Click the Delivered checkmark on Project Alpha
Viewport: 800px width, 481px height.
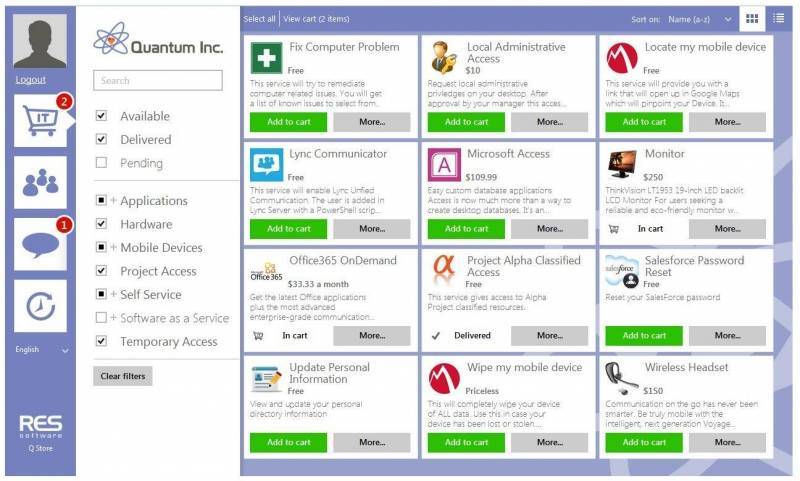[x=436, y=336]
